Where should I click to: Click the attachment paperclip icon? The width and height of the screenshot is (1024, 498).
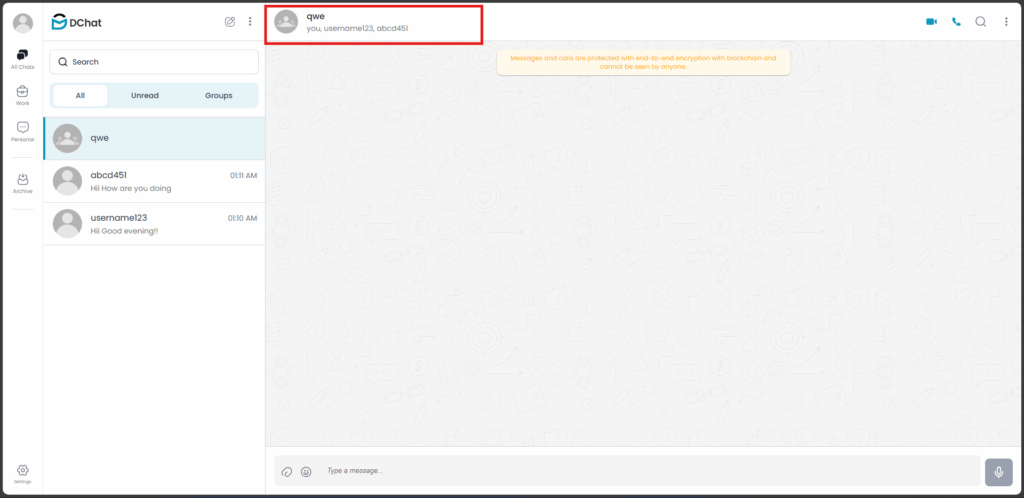287,471
